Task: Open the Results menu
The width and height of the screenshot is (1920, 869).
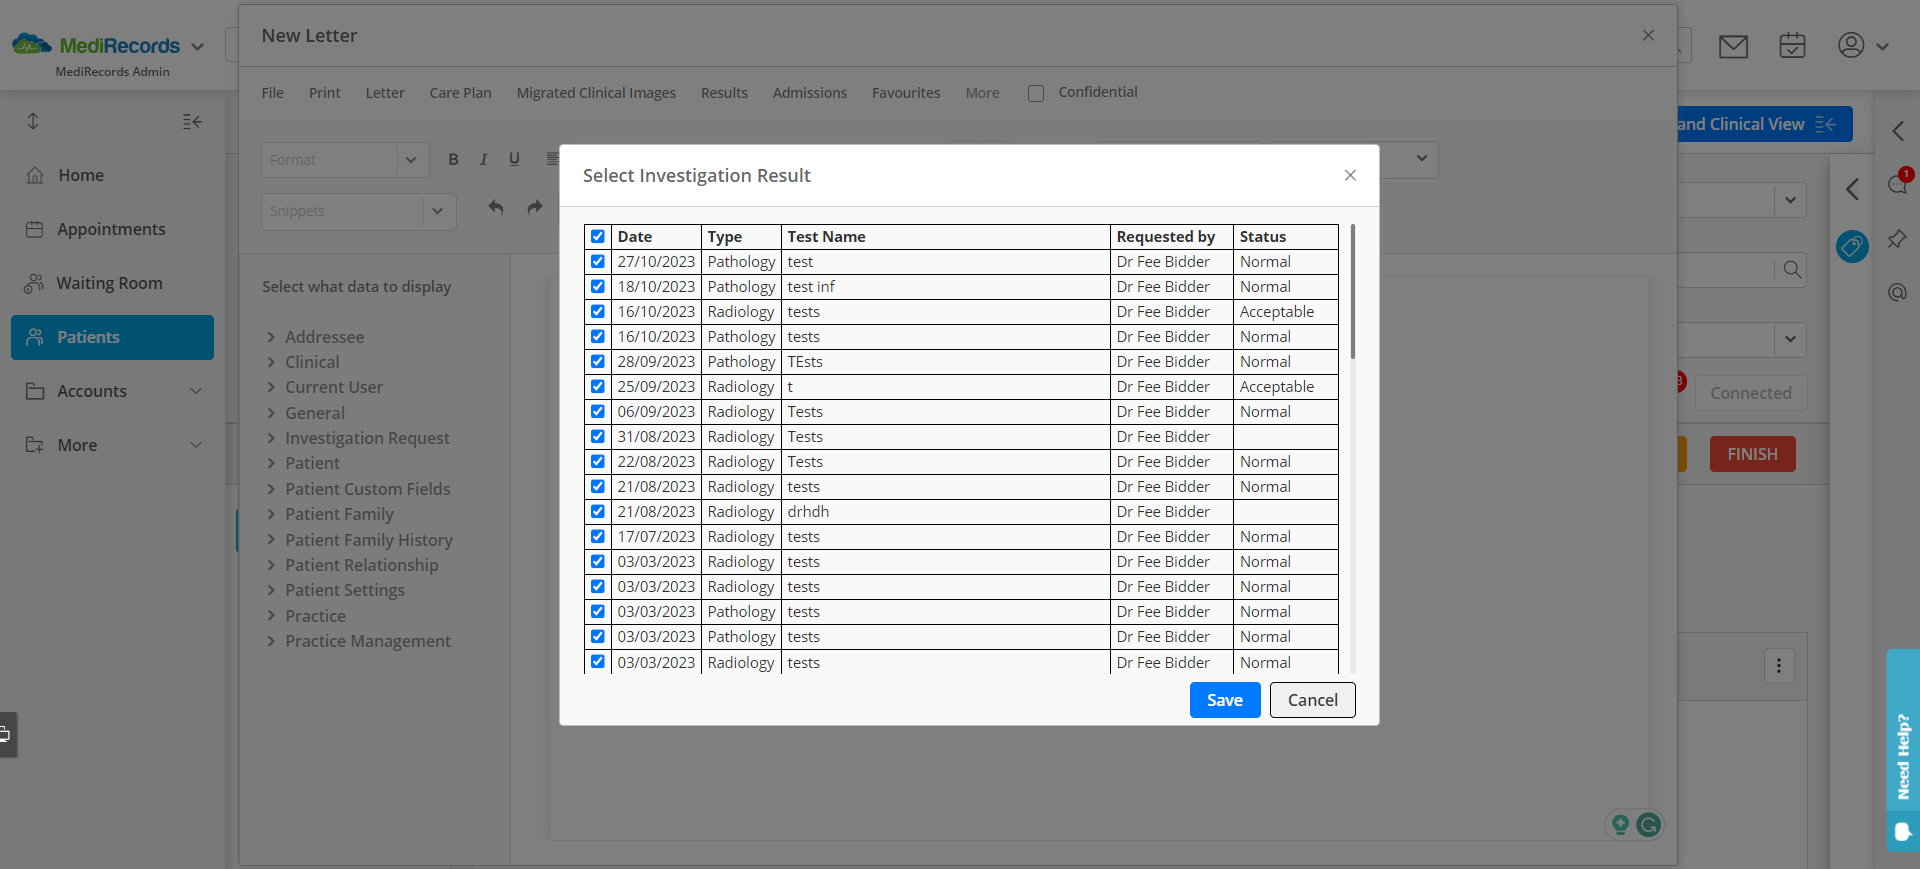Action: pyautogui.click(x=724, y=93)
